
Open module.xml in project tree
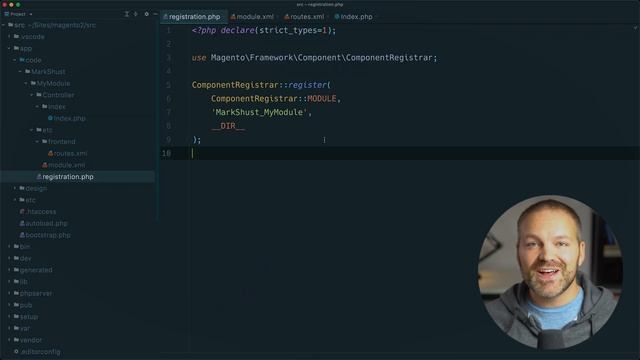click(x=63, y=165)
